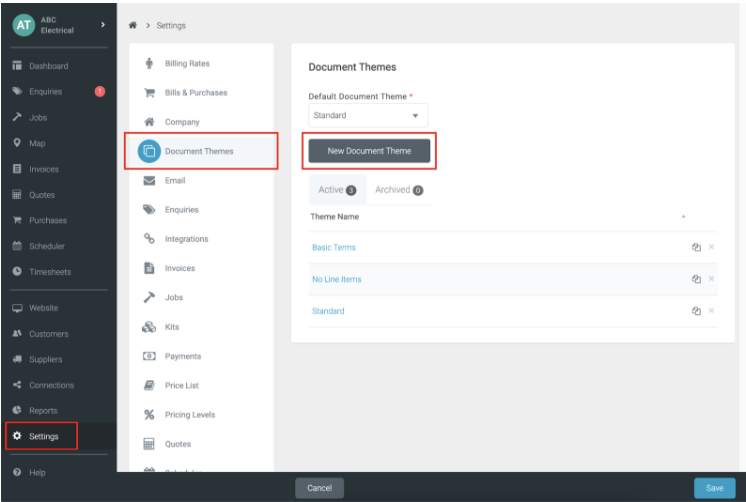Open Pricing Levels settings
The width and height of the screenshot is (746, 502).
coord(201,414)
